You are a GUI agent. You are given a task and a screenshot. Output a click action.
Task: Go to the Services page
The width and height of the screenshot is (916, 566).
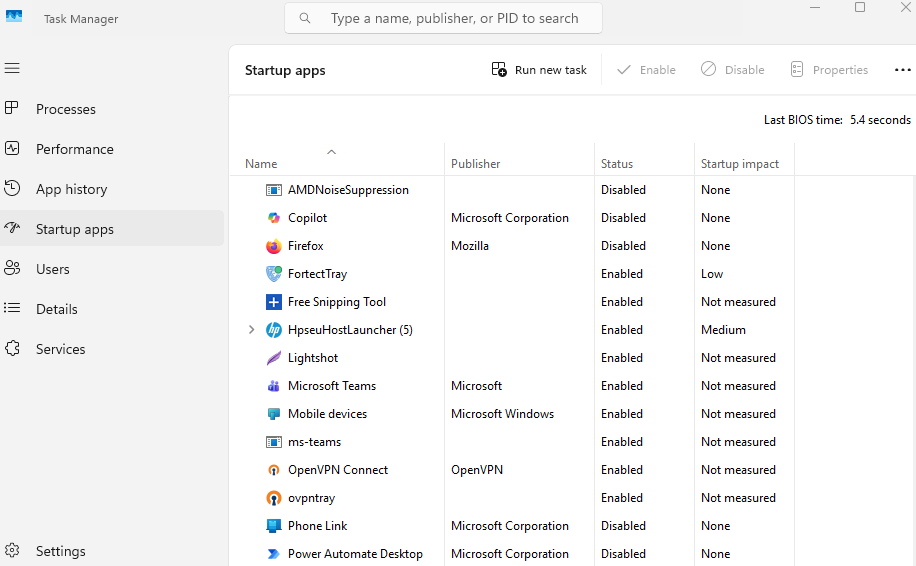(60, 349)
